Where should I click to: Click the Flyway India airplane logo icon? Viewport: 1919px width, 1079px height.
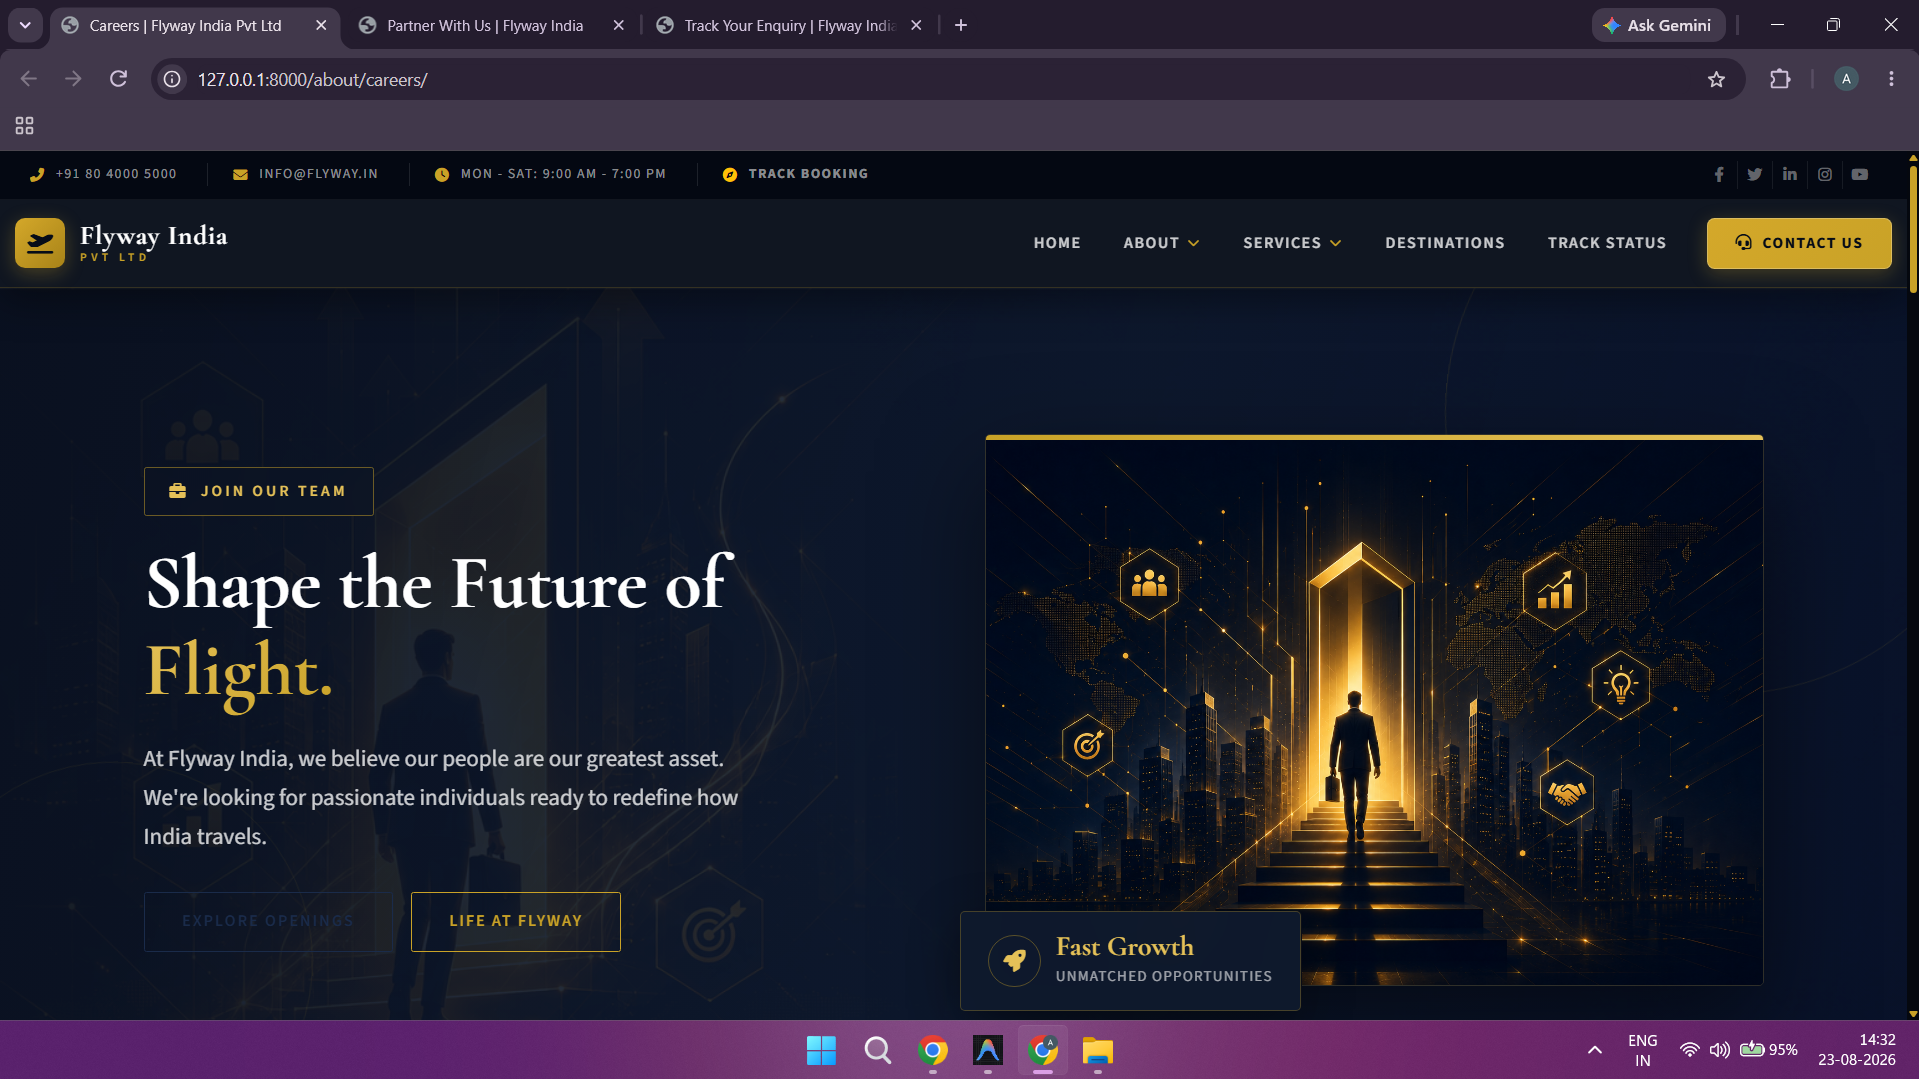coord(40,243)
